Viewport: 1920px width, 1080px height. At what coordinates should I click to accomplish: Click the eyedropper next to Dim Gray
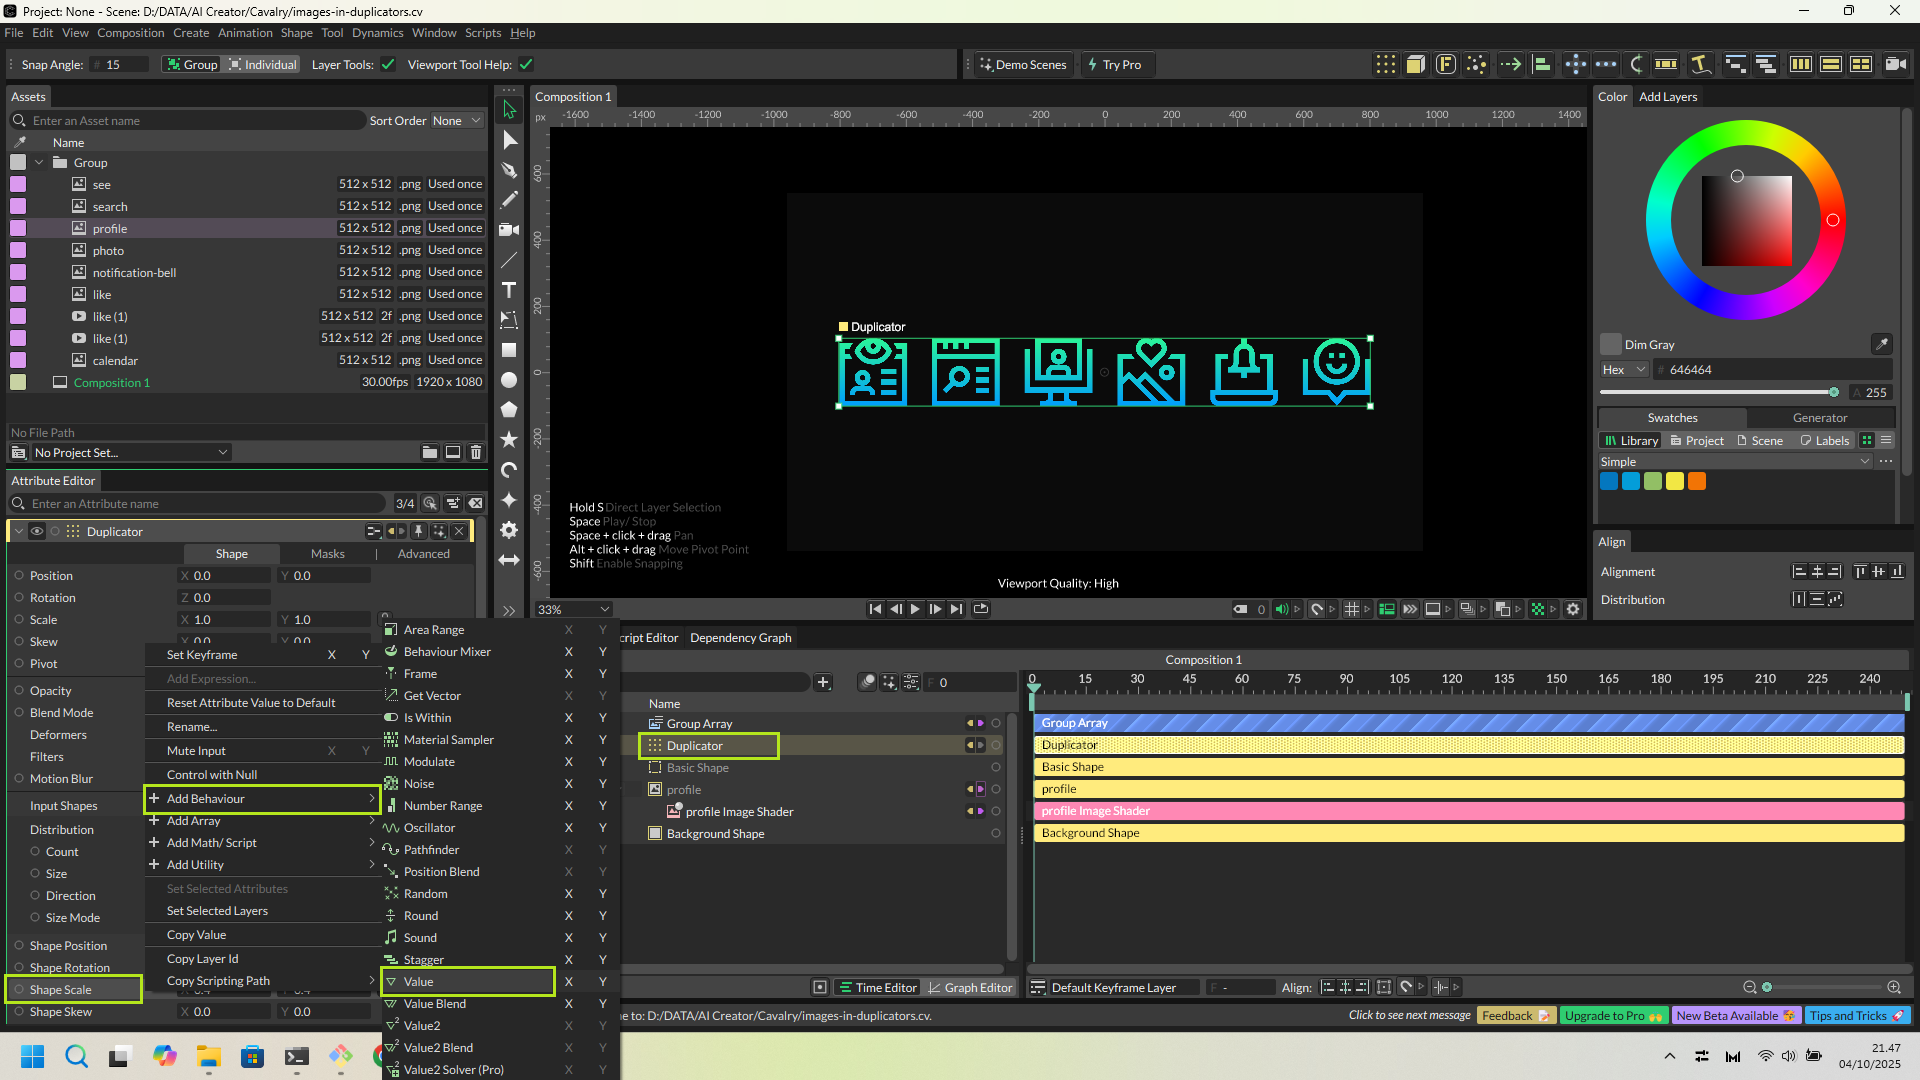coord(1881,344)
